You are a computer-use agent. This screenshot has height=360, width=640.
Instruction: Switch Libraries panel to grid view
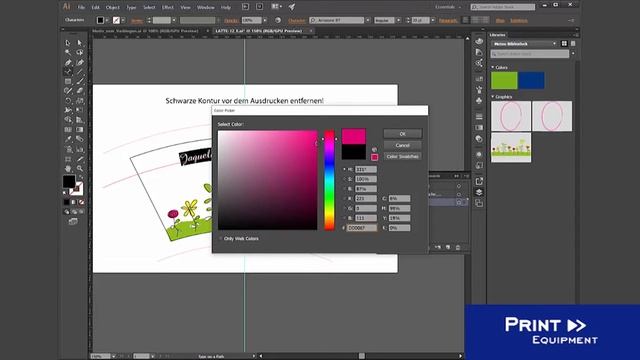(x=564, y=44)
